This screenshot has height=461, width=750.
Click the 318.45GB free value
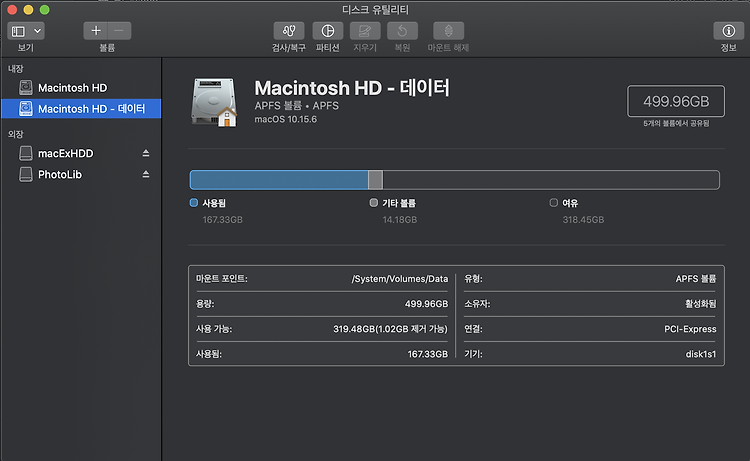pyautogui.click(x=583, y=220)
